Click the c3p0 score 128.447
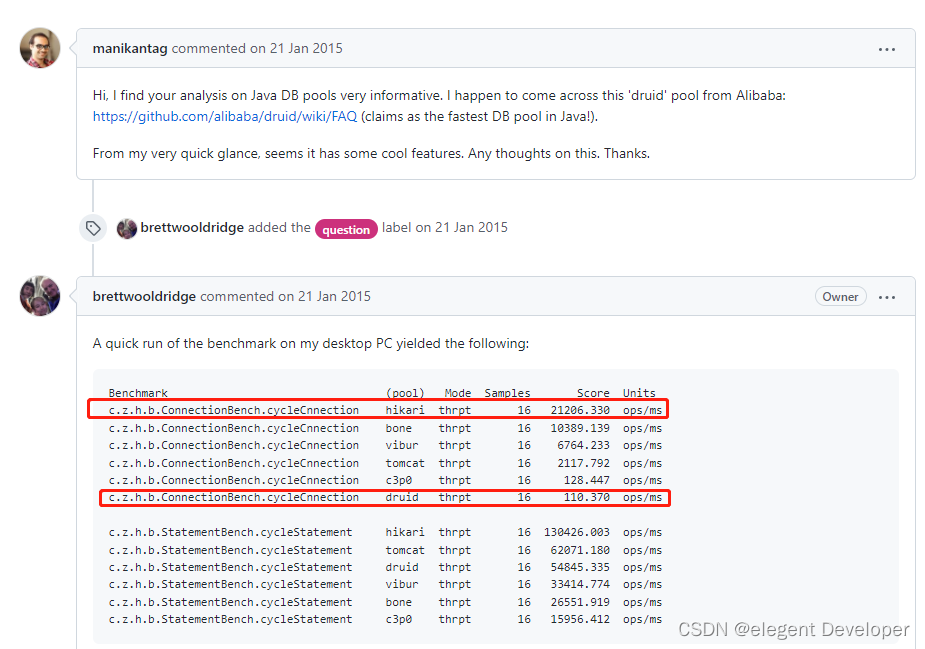 pyautogui.click(x=586, y=480)
